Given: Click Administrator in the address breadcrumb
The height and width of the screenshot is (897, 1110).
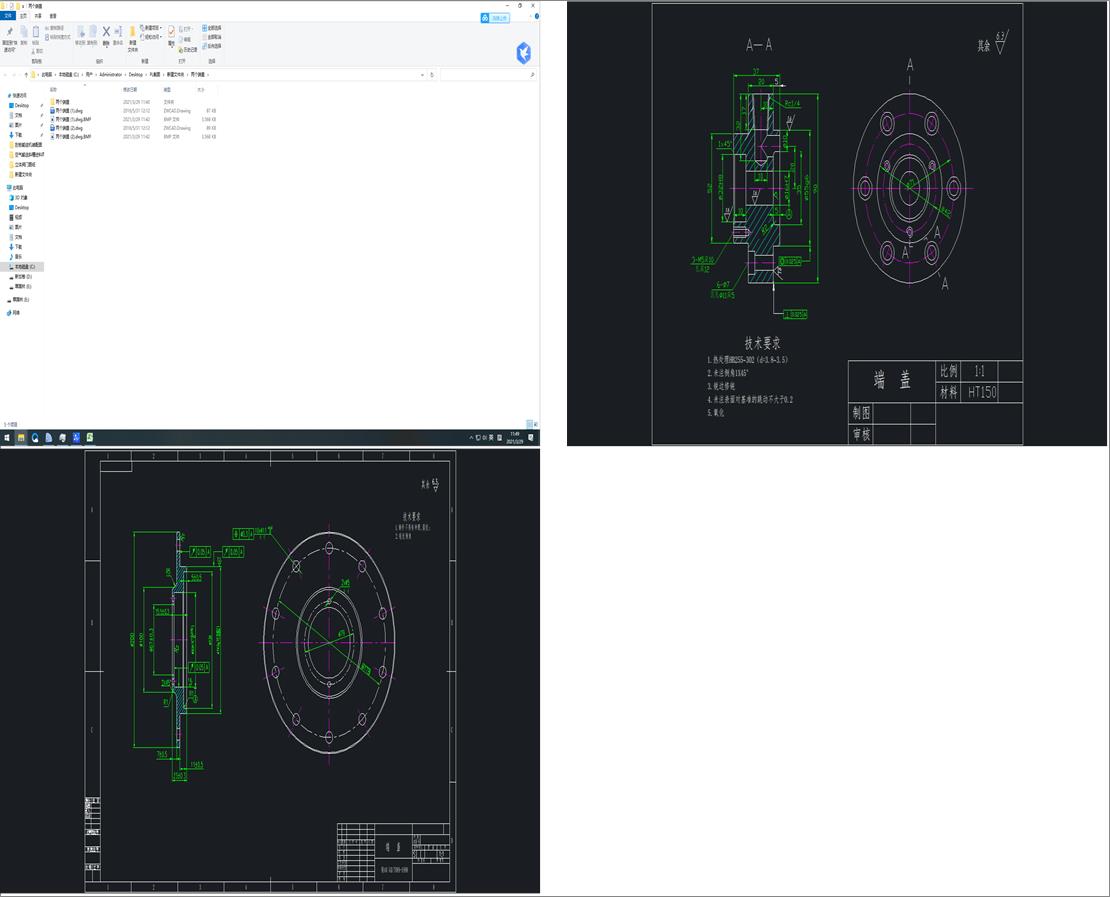Looking at the screenshot, I should pyautogui.click(x=110, y=74).
